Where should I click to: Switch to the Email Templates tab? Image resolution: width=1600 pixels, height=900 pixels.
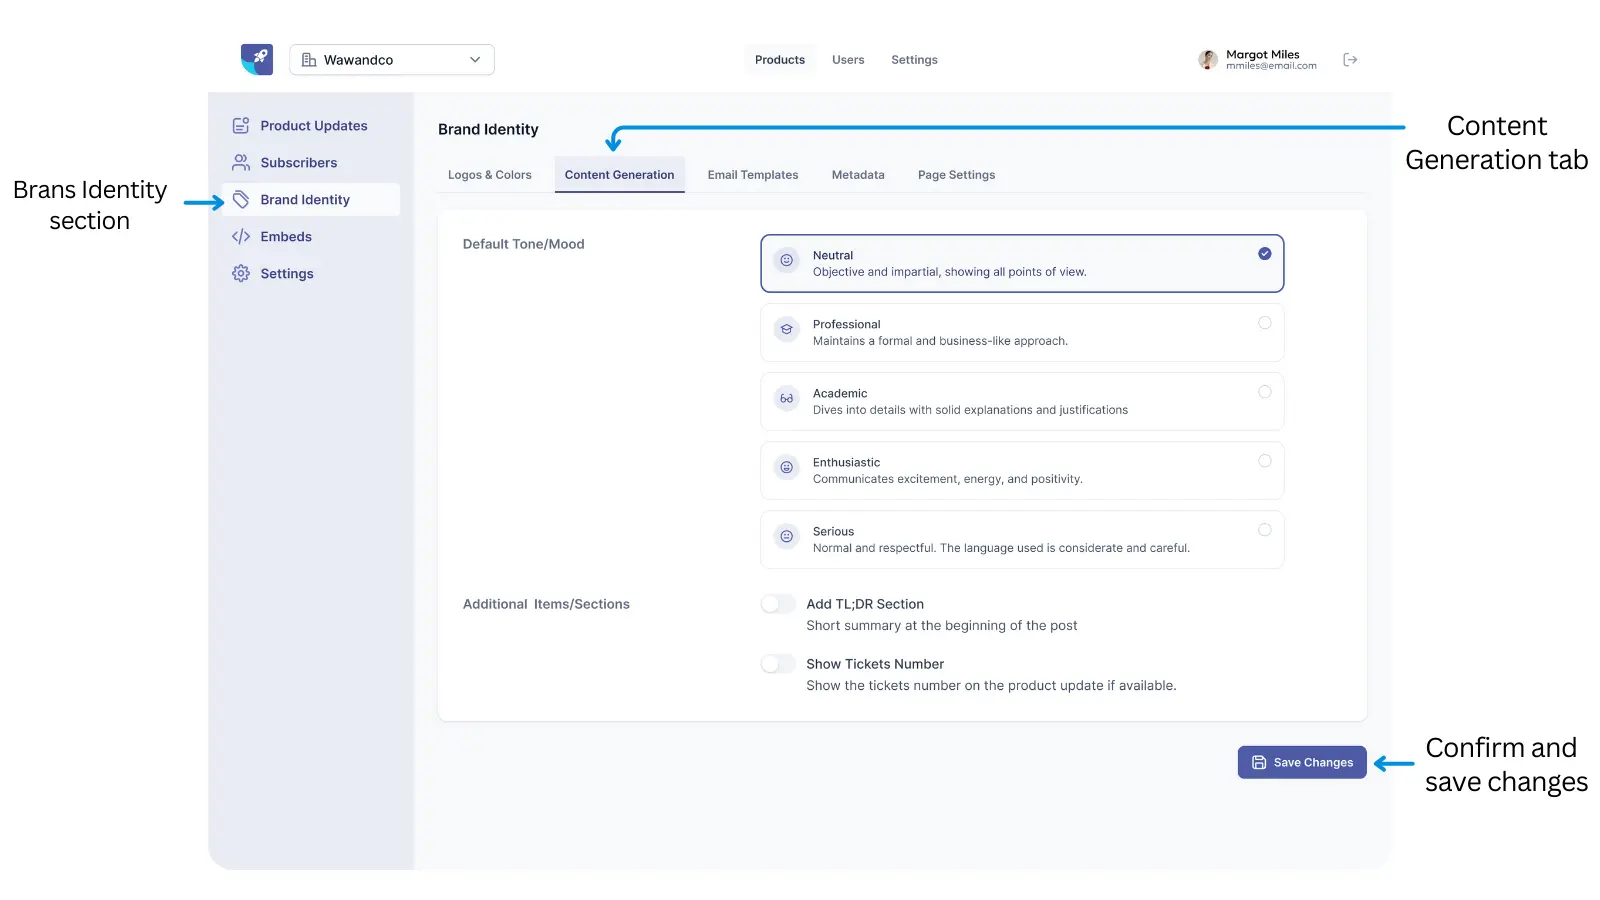752,174
